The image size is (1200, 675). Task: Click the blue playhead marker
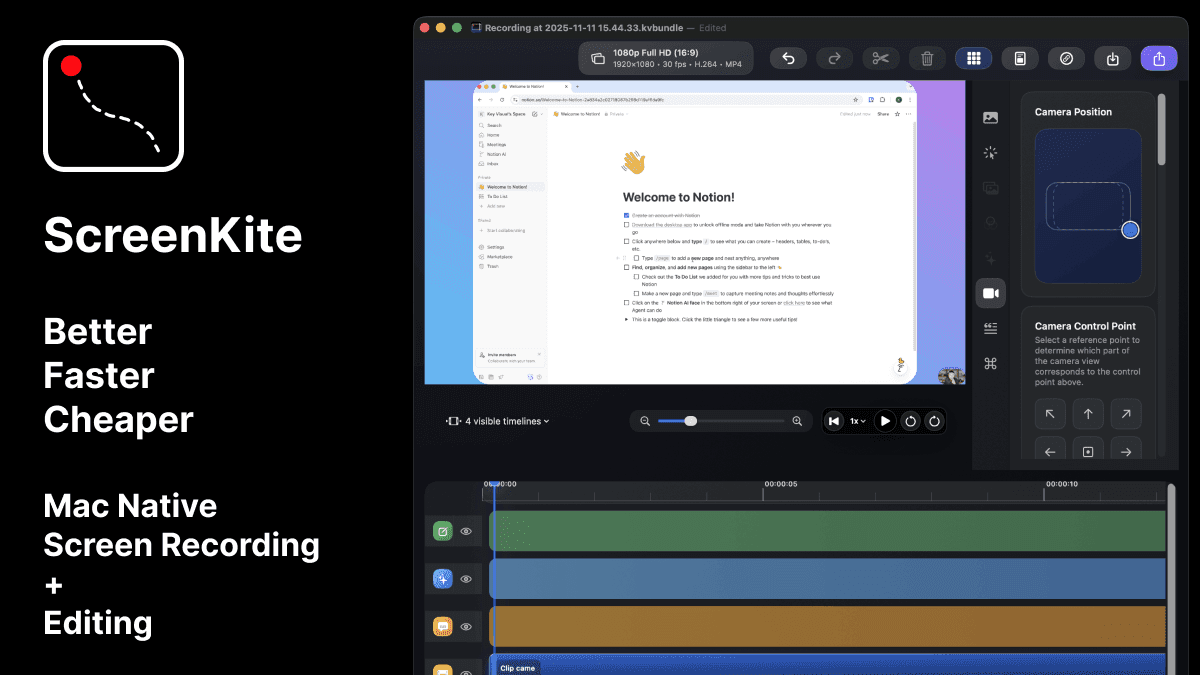click(493, 485)
